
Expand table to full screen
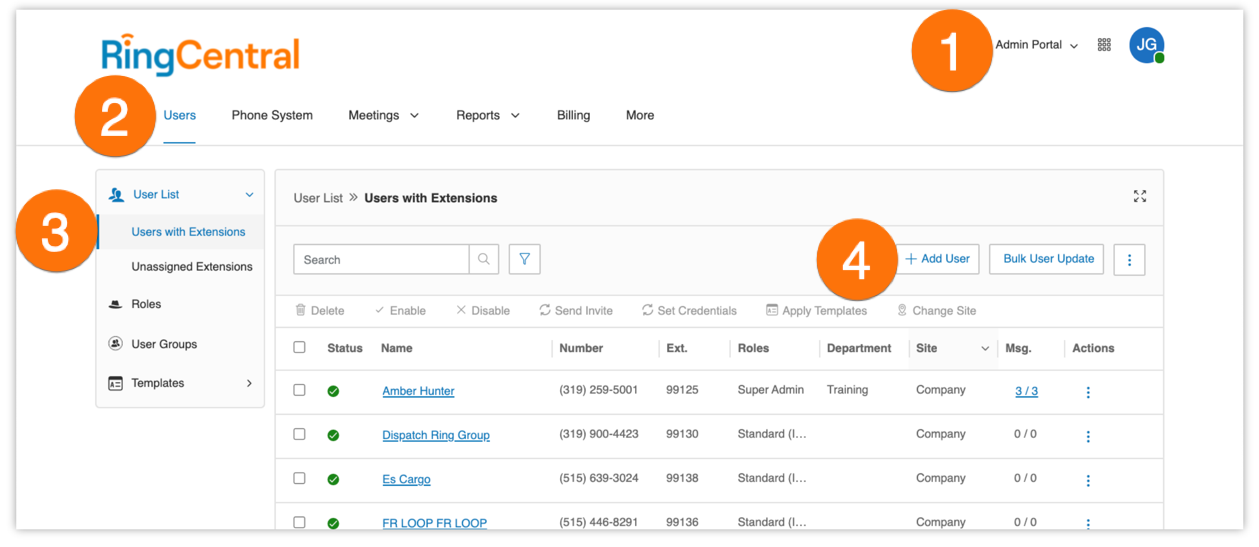(1140, 197)
